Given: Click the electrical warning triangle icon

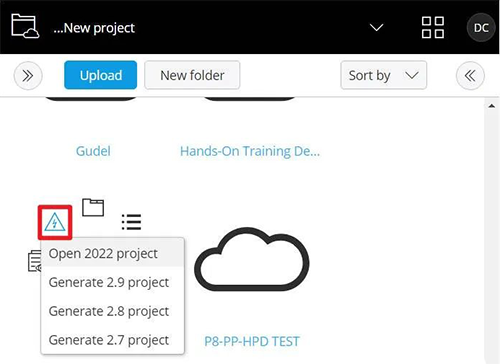Looking at the screenshot, I should pos(55,222).
